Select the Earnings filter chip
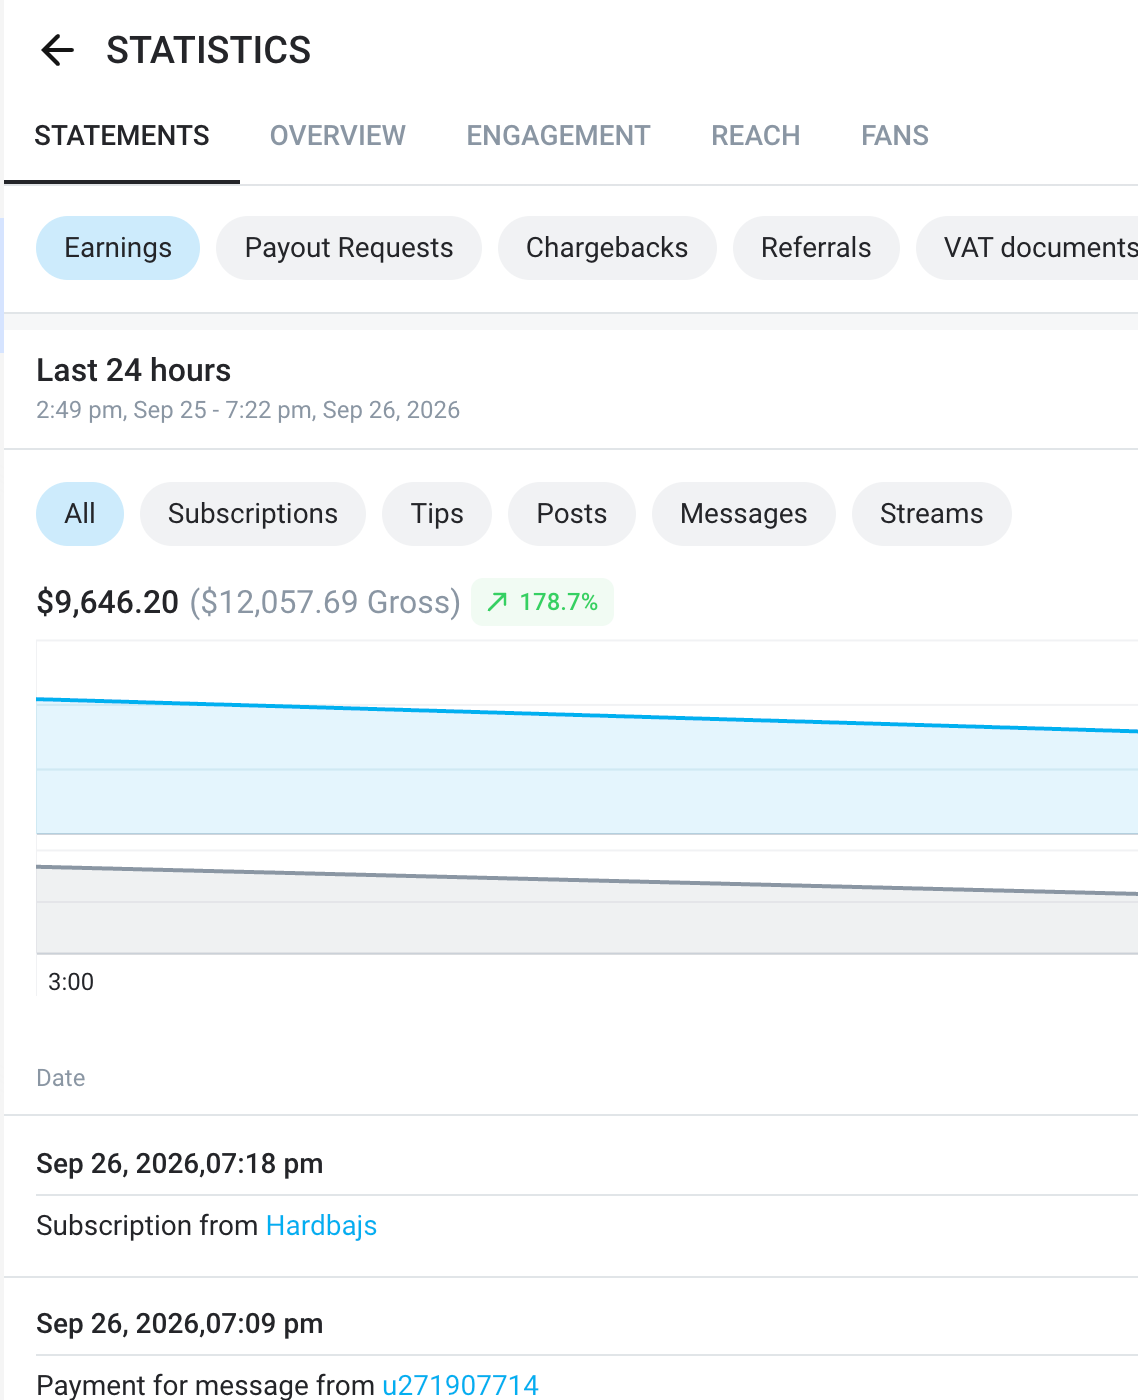 pos(118,248)
